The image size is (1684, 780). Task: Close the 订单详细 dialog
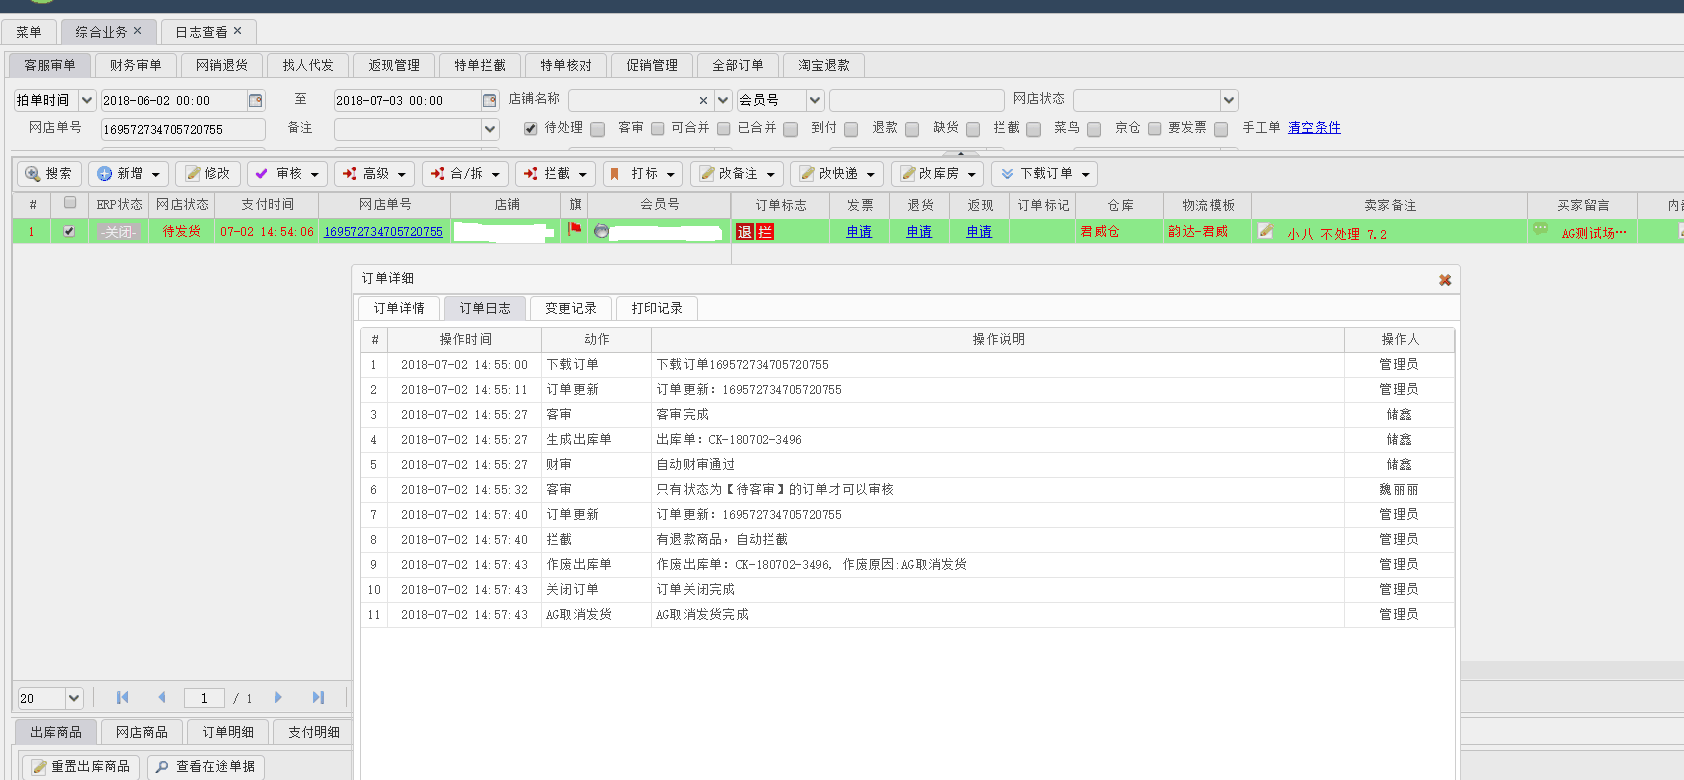(1444, 280)
